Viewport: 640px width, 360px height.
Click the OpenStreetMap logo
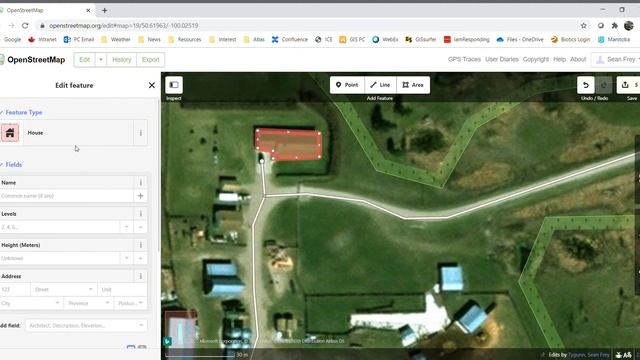[33, 60]
